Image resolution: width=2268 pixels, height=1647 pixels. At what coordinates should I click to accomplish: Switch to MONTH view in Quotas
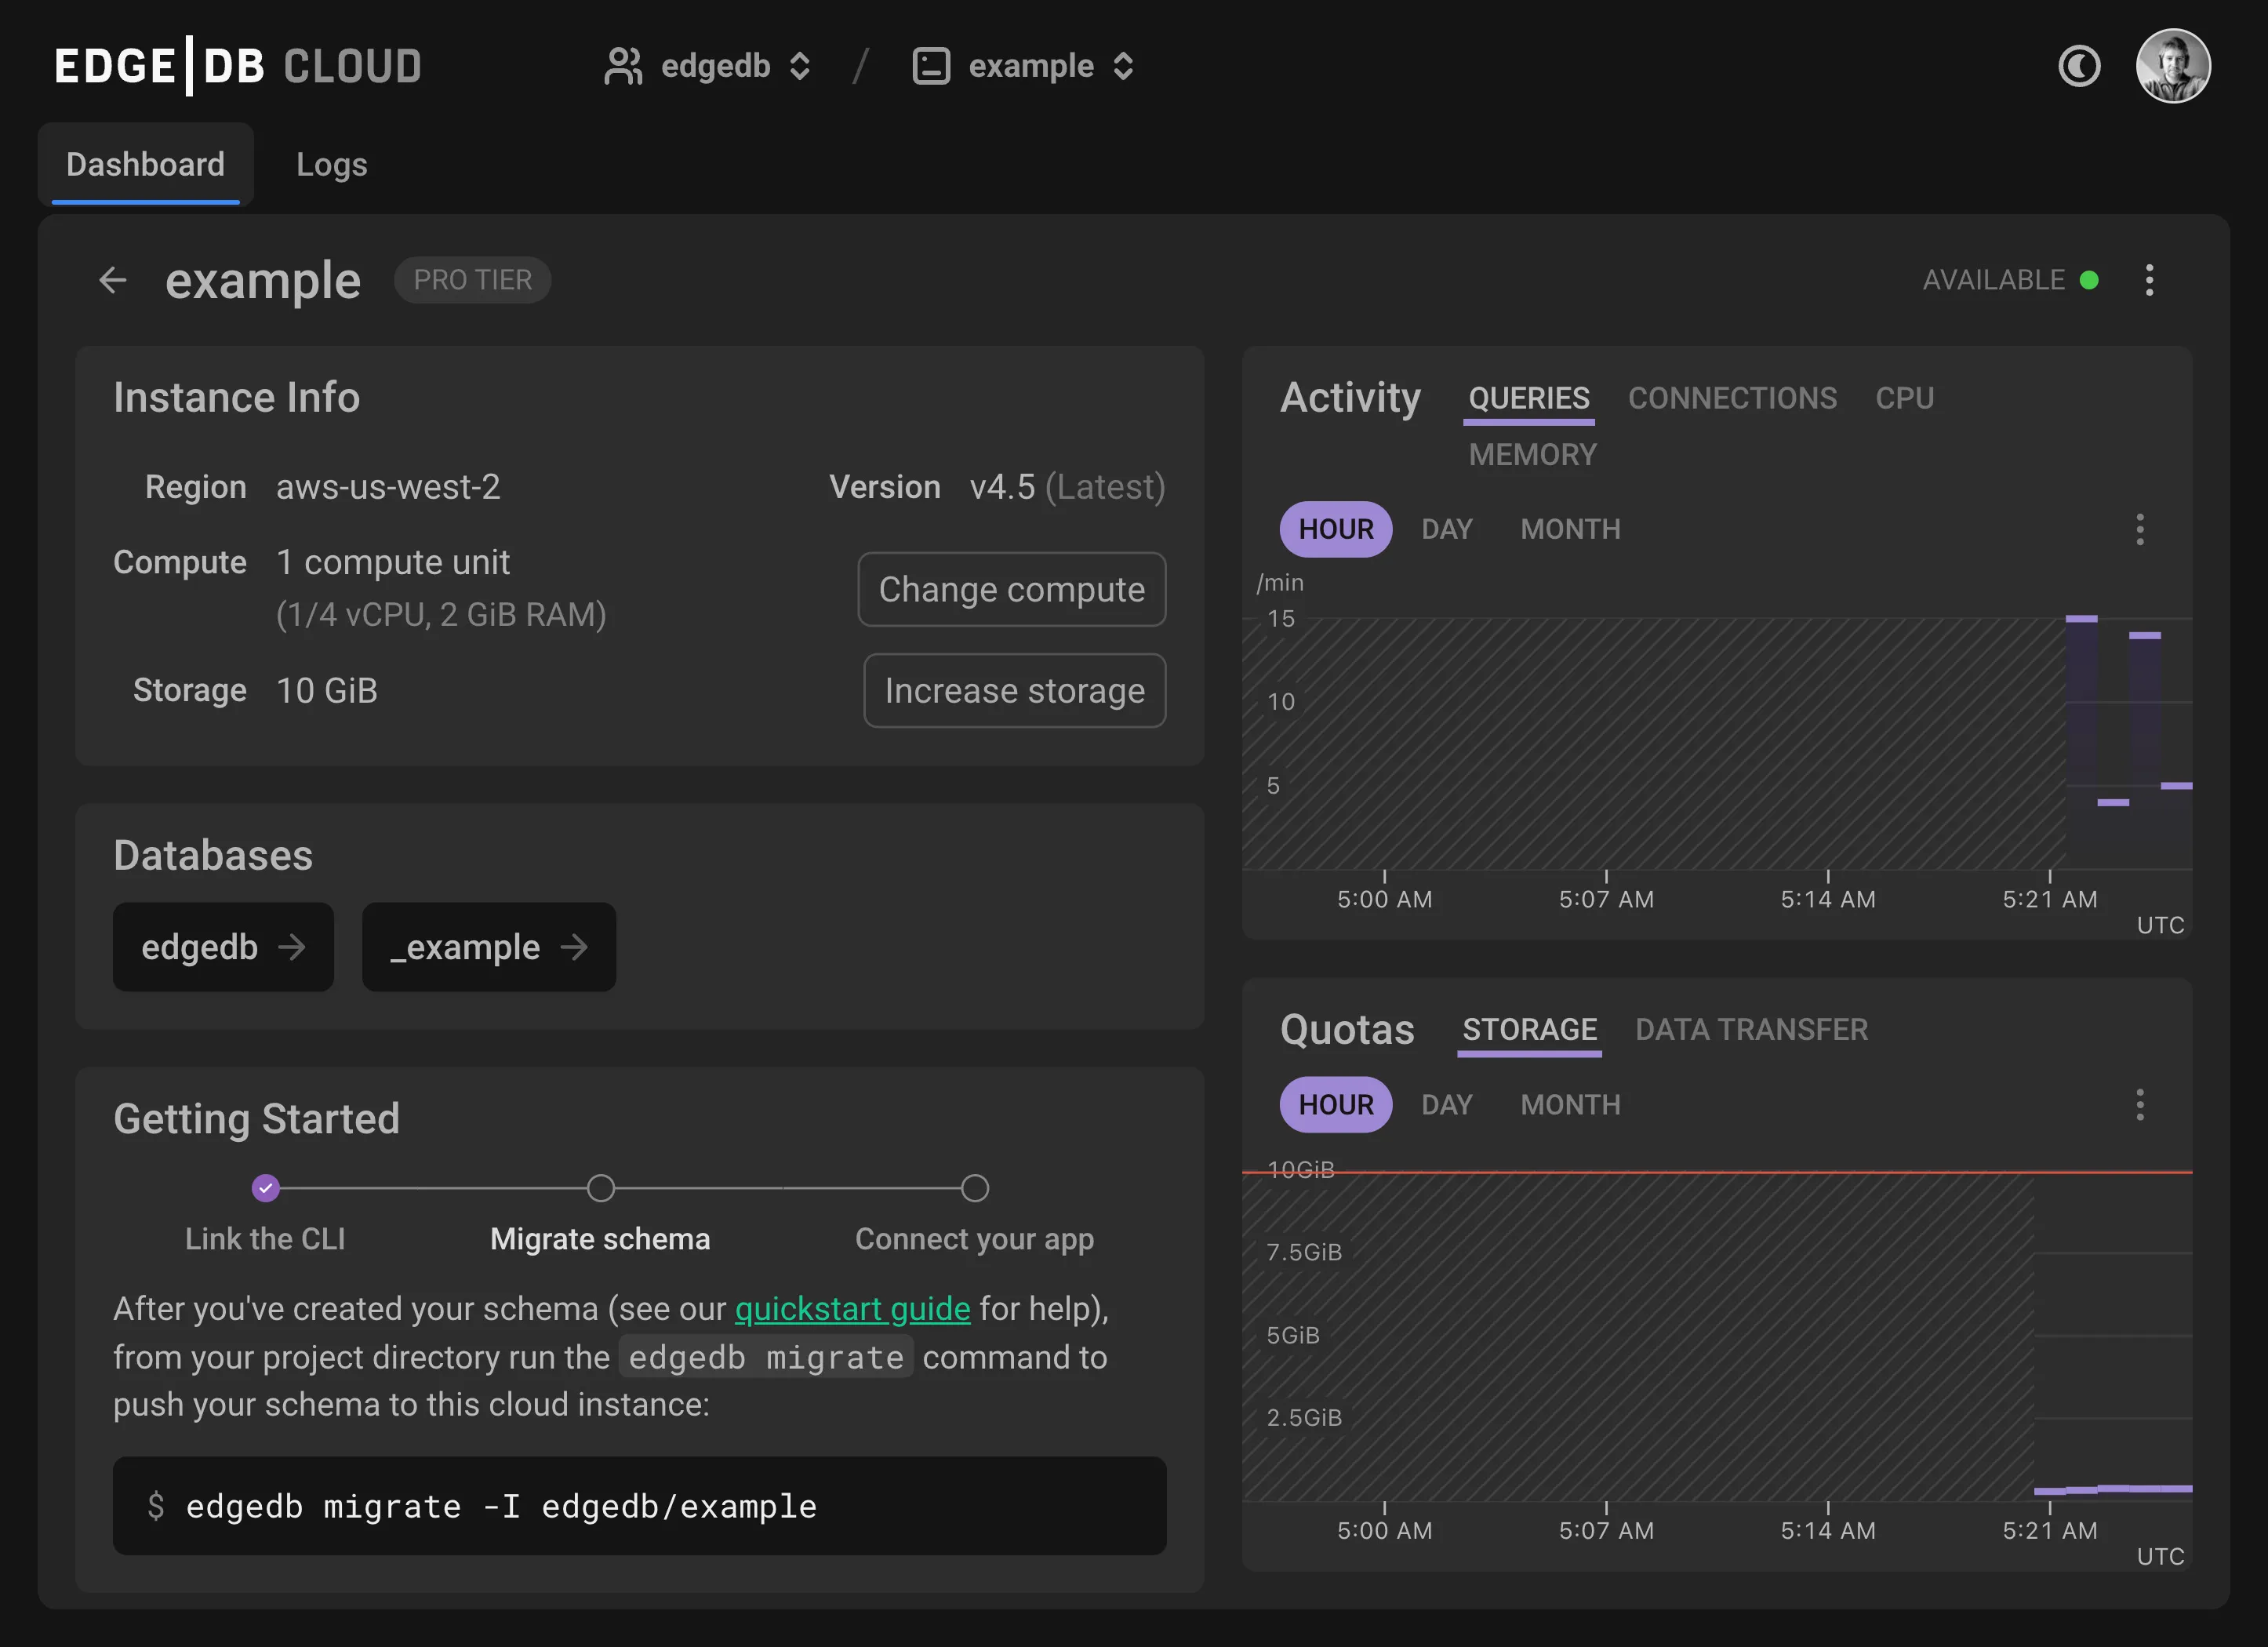[1569, 1104]
